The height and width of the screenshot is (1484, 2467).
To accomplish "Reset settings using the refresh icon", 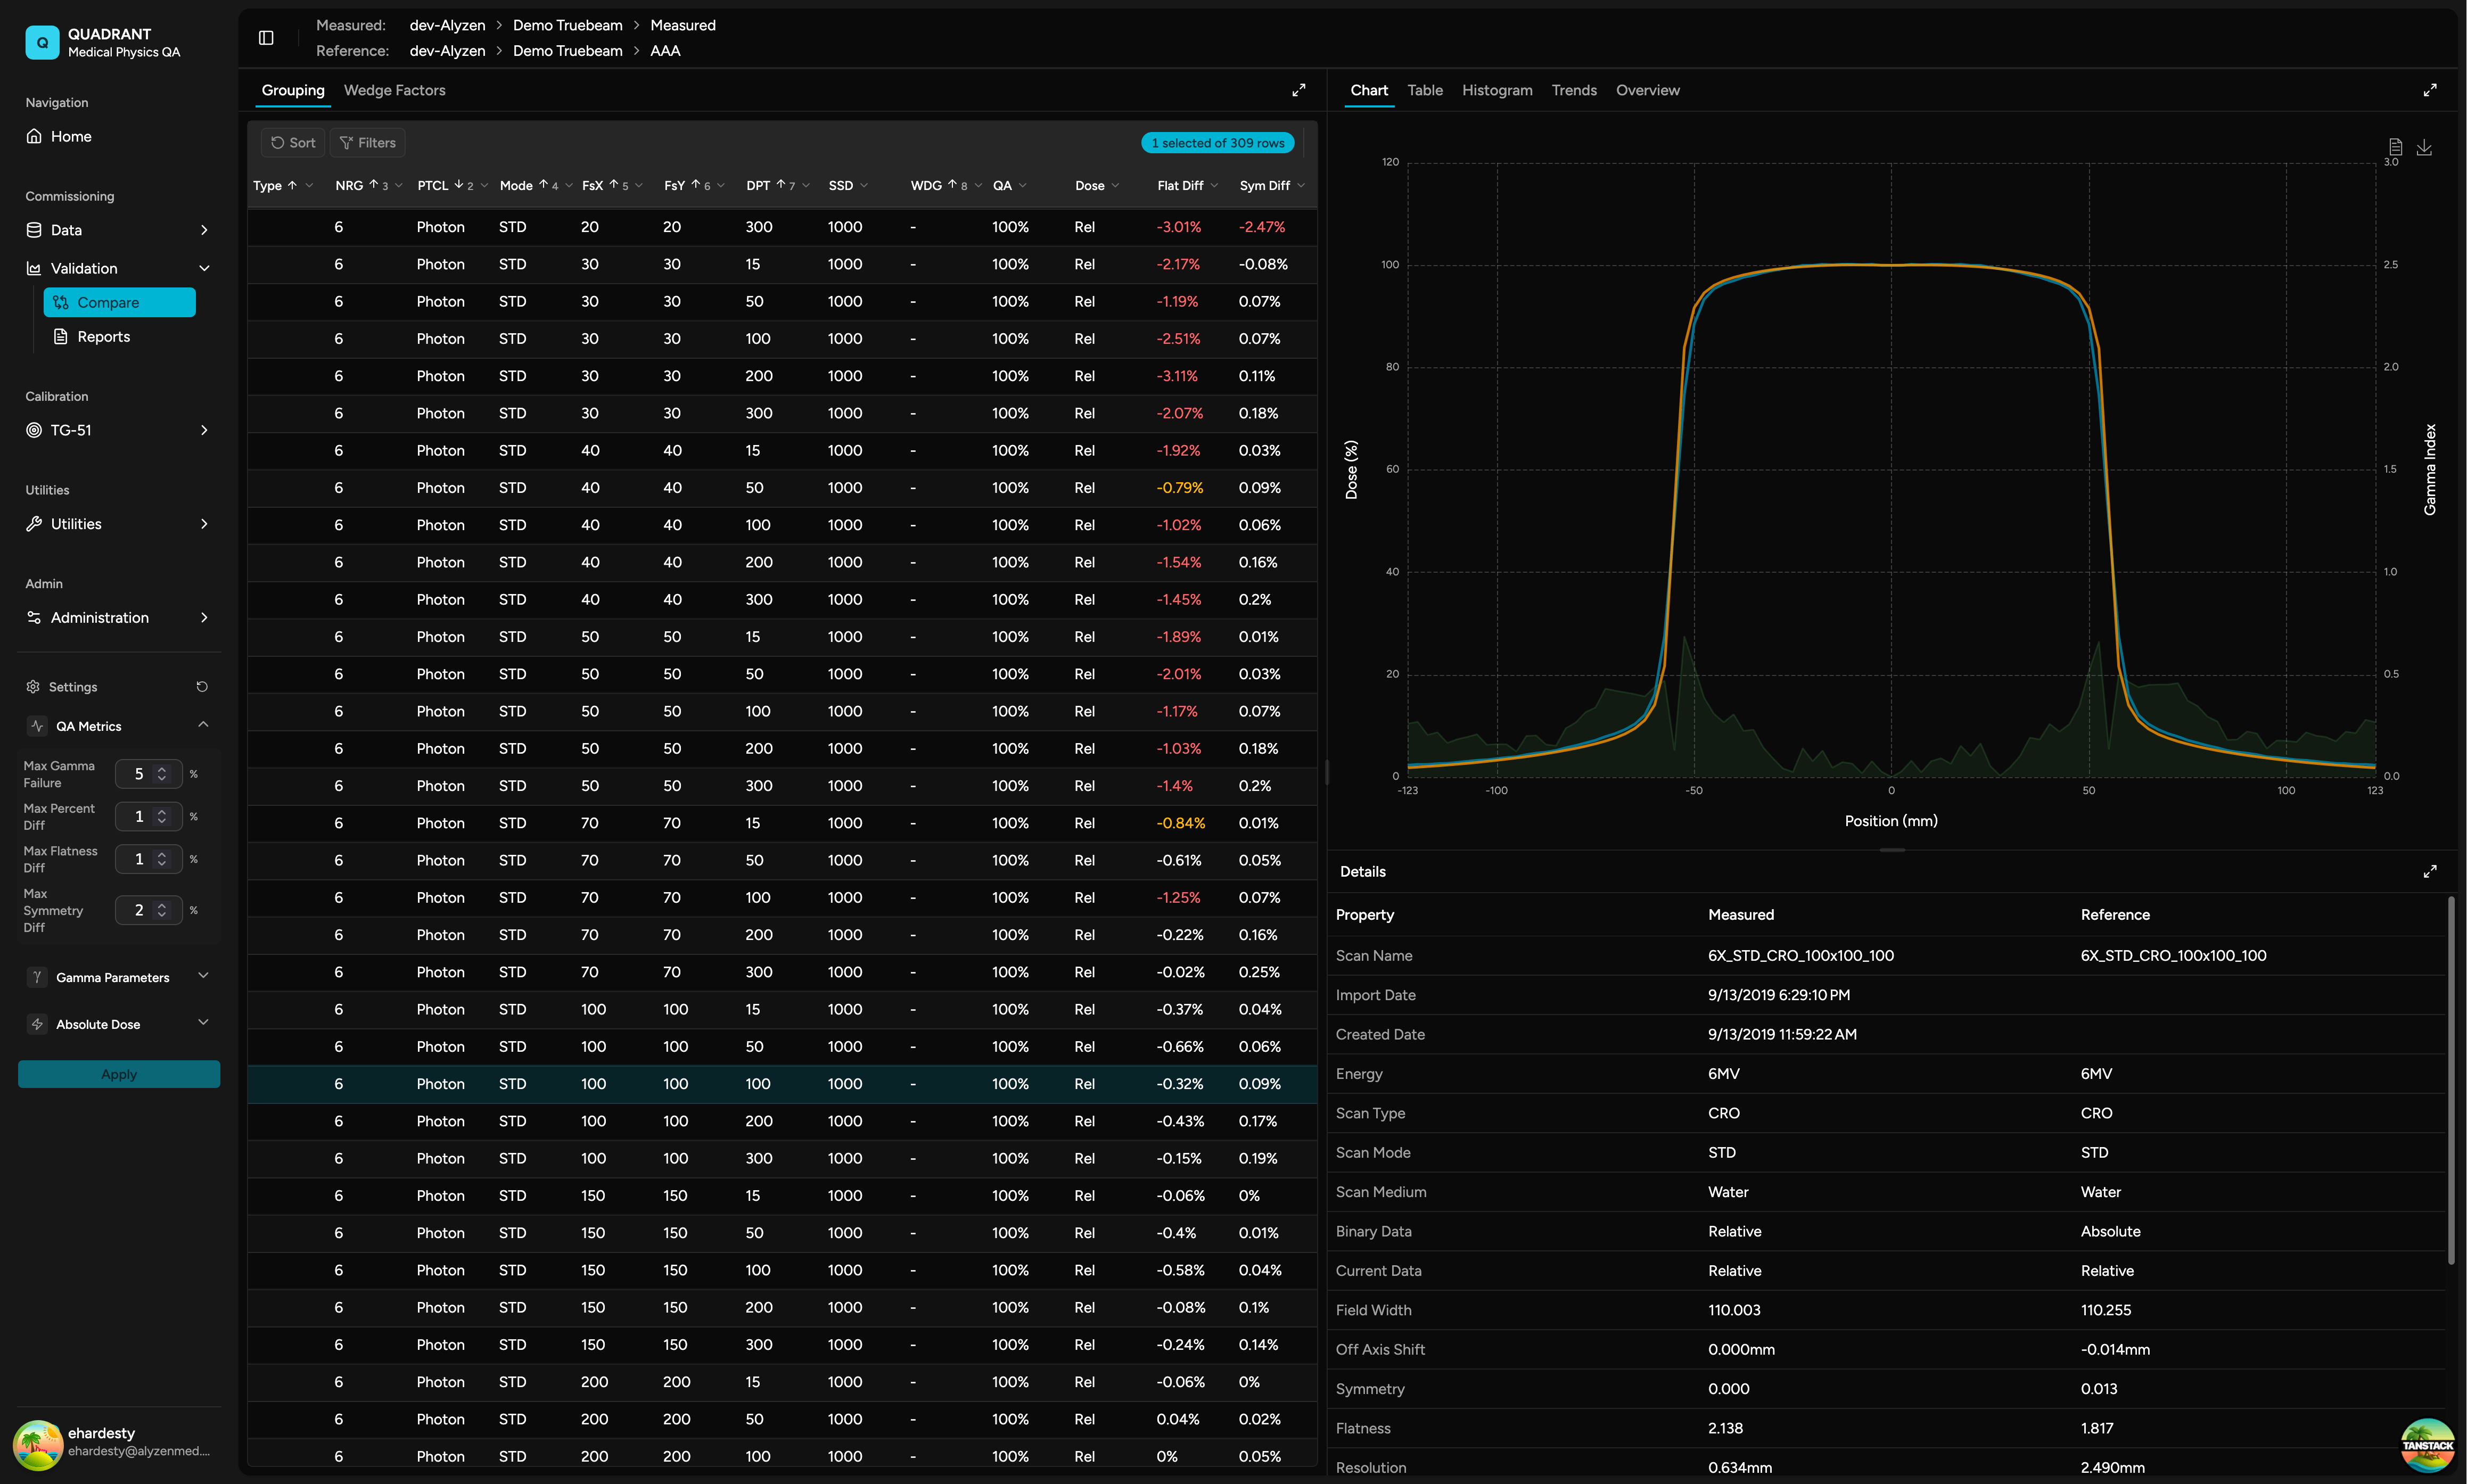I will tap(202, 687).
